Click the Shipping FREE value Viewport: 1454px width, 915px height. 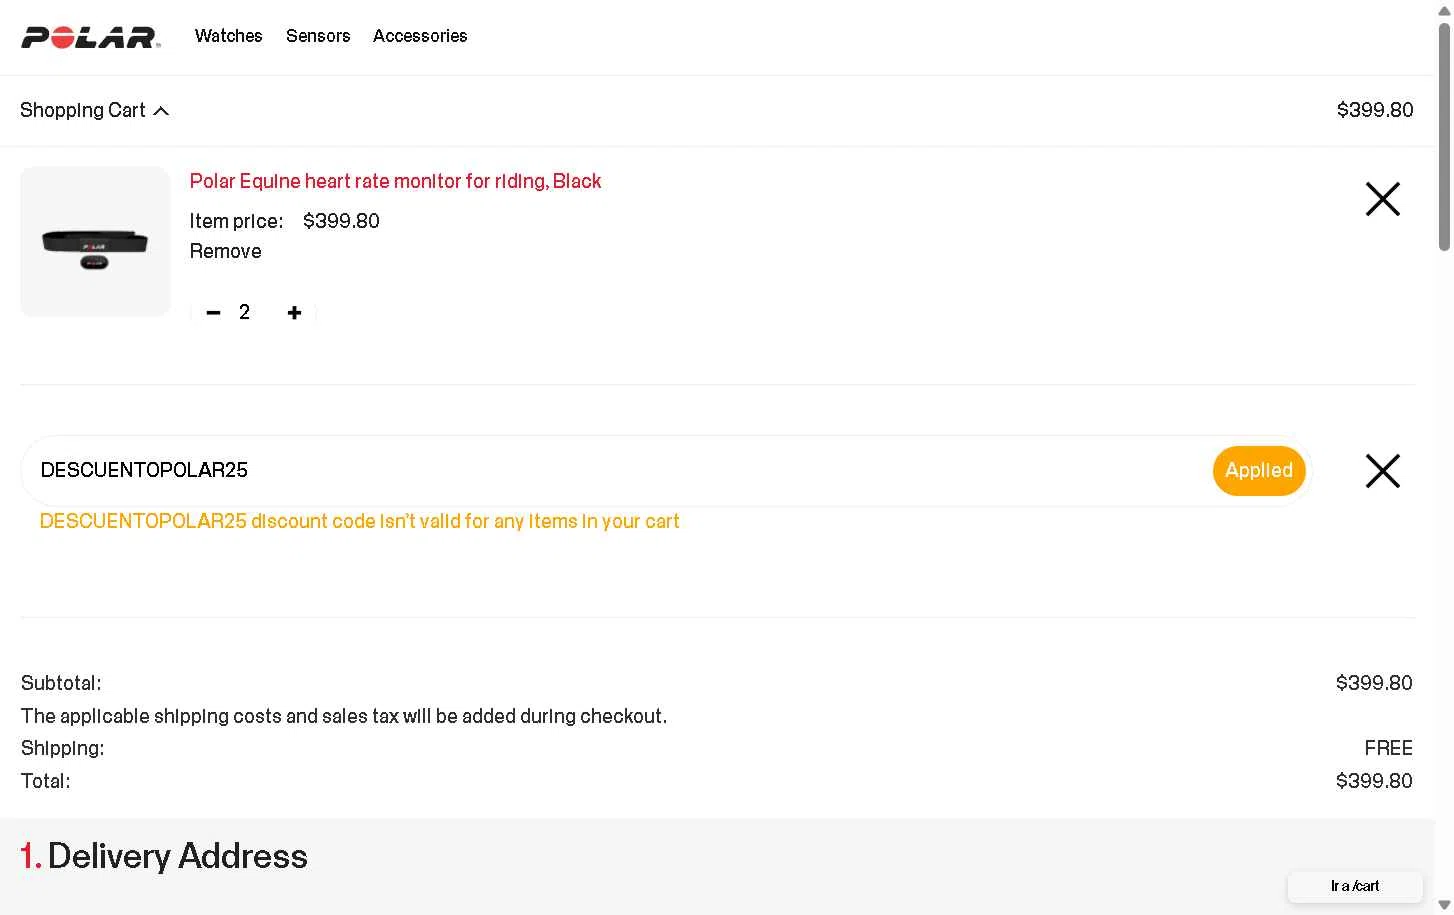click(1388, 748)
